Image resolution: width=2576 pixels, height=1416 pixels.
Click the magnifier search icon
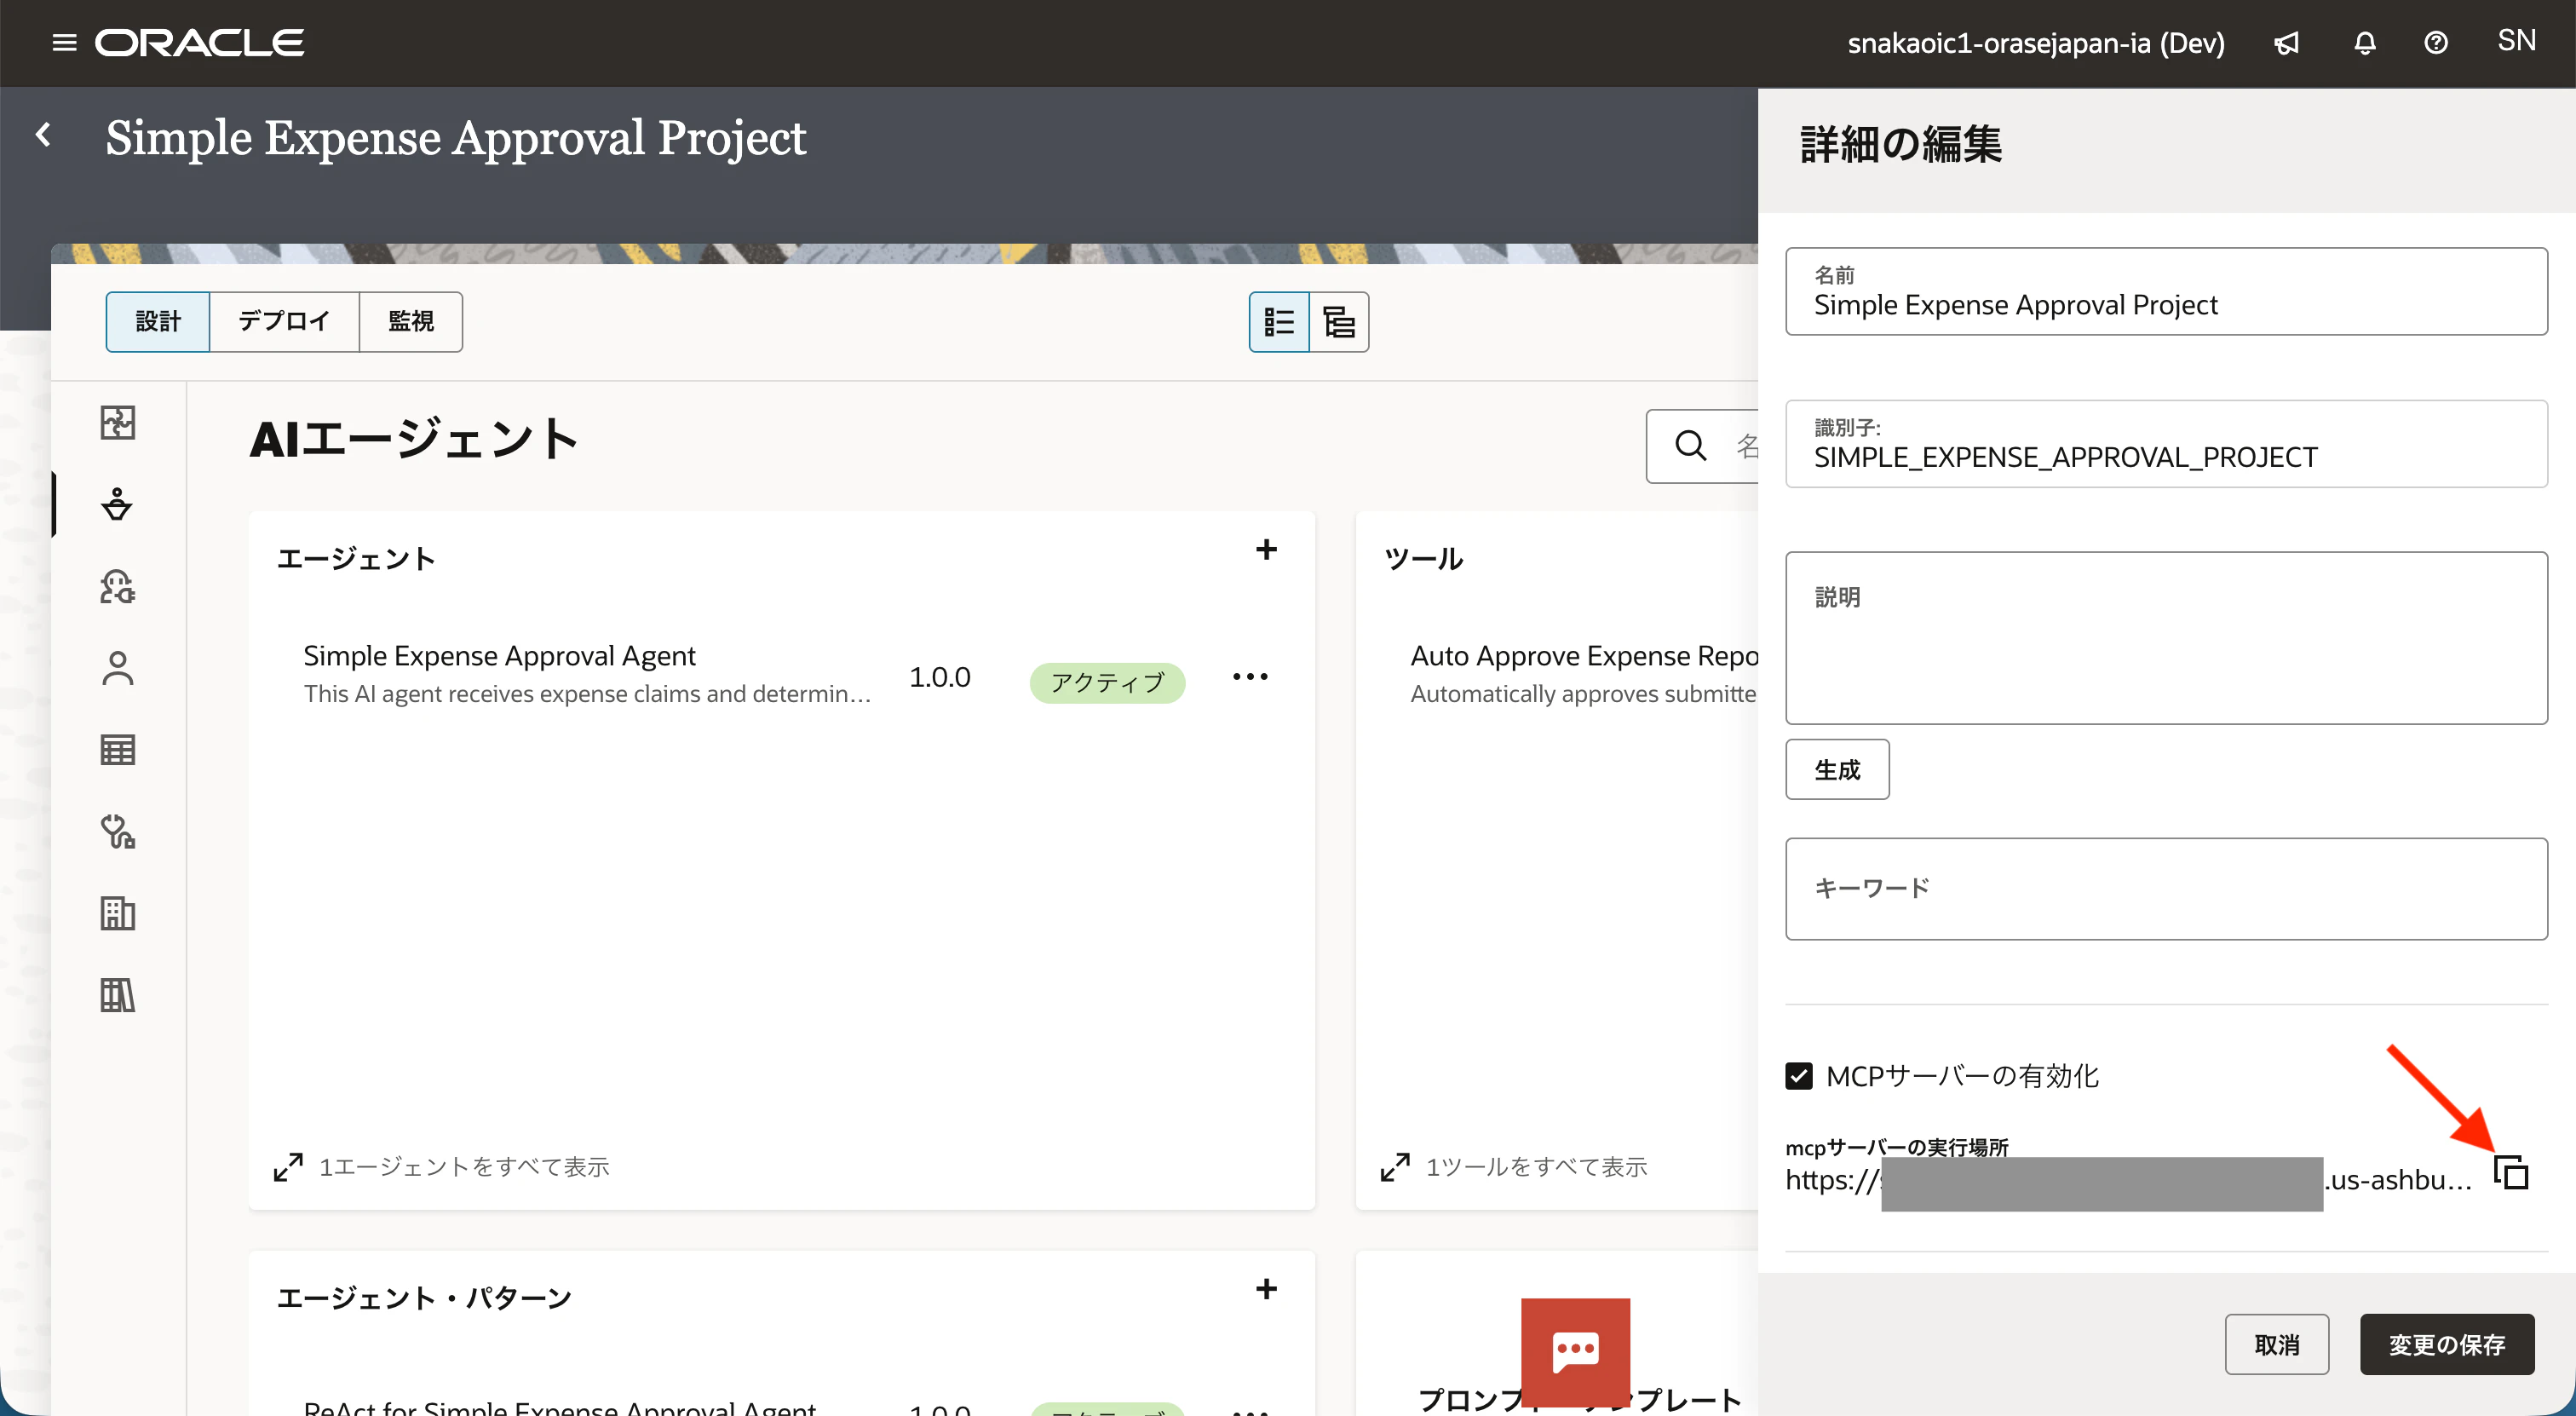(x=1691, y=445)
